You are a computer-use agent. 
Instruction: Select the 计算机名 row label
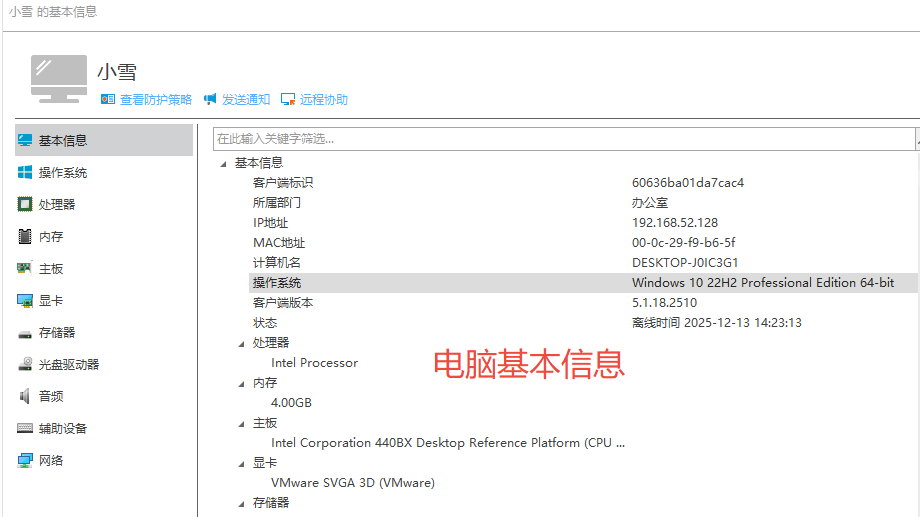[276, 262]
